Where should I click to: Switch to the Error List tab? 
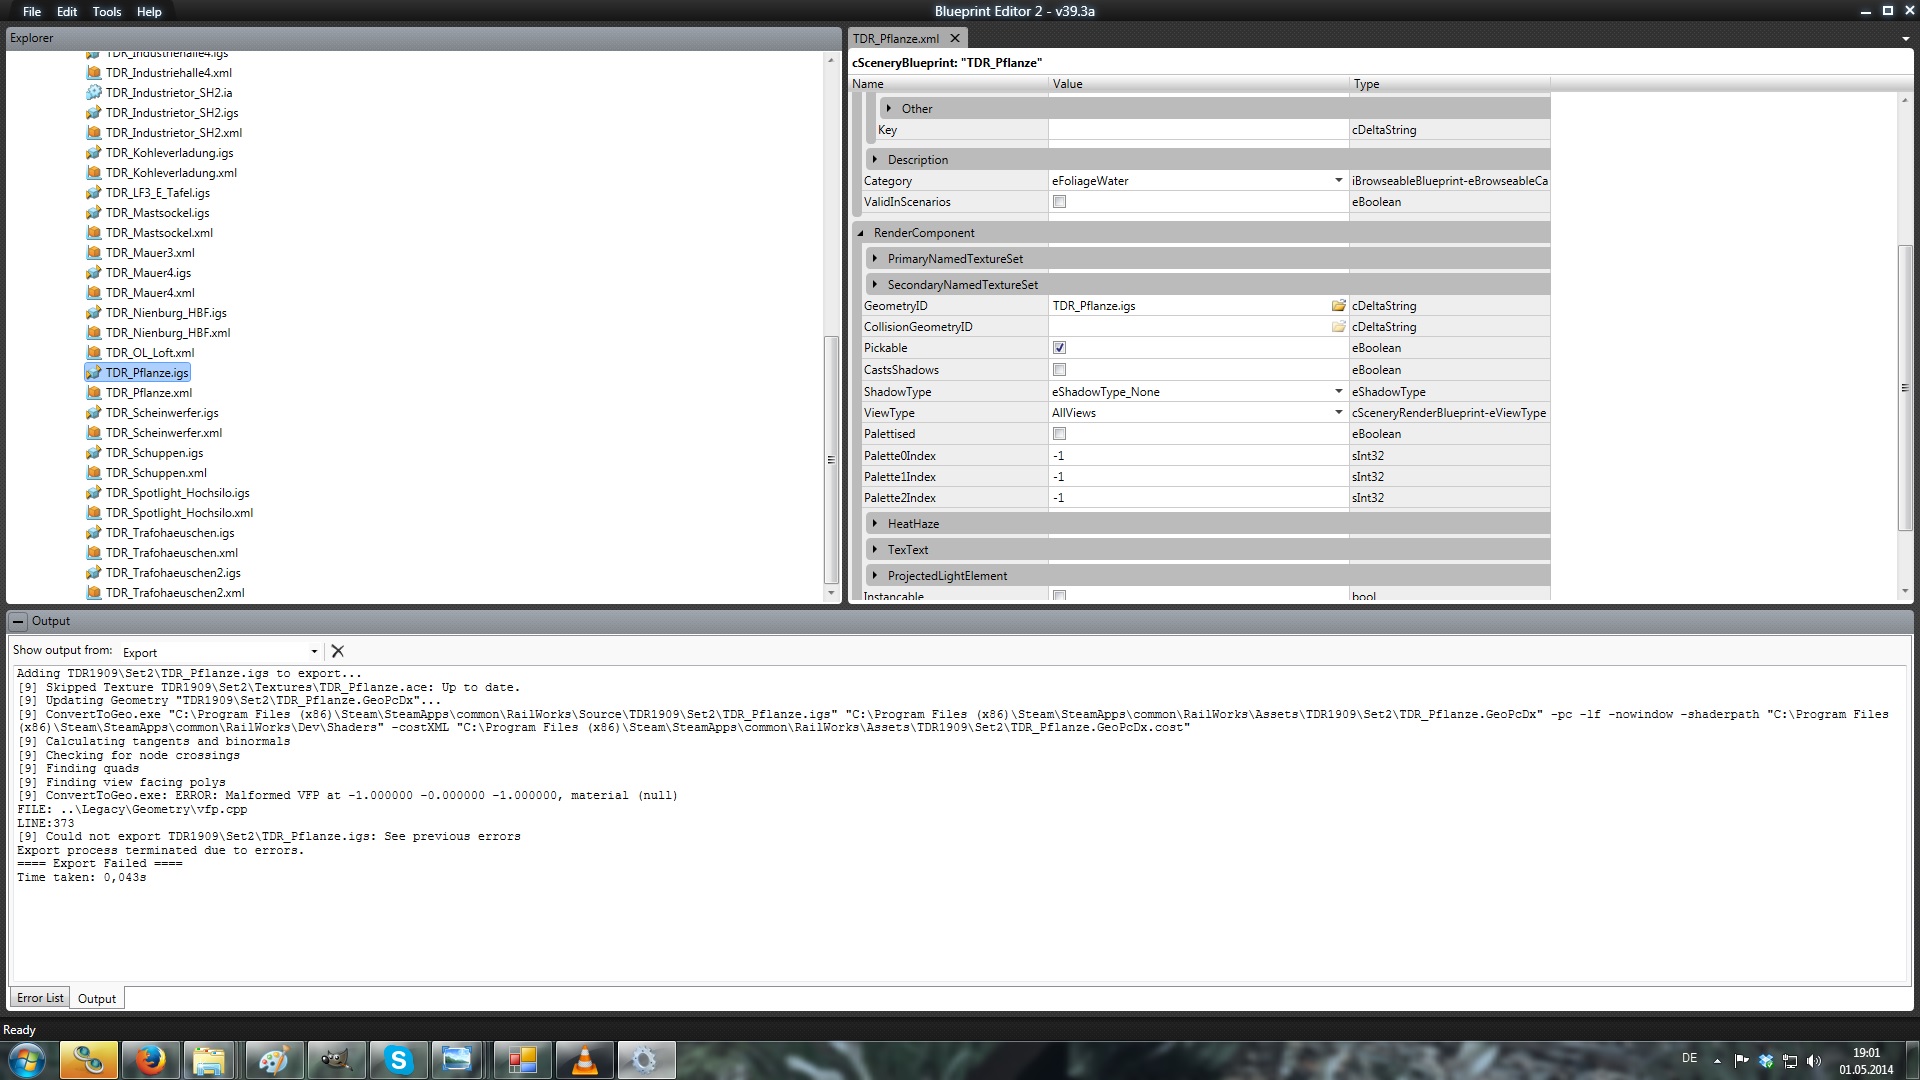40,998
